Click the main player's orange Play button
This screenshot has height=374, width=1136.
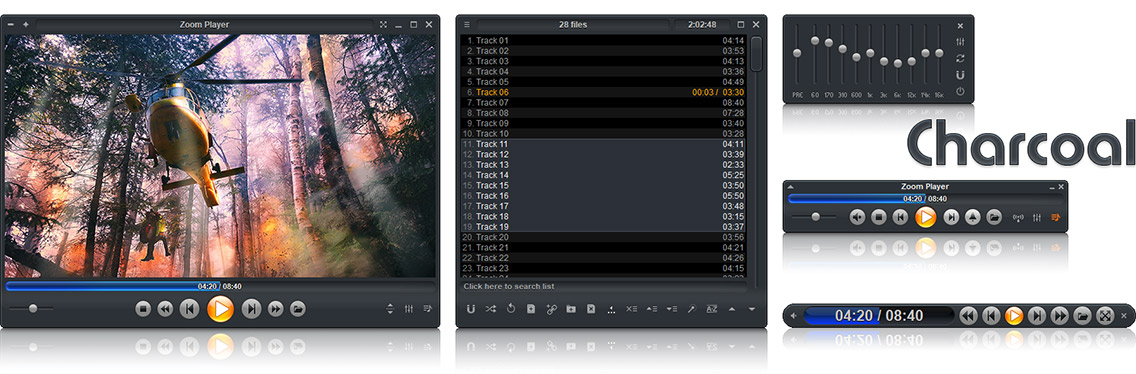(x=220, y=309)
